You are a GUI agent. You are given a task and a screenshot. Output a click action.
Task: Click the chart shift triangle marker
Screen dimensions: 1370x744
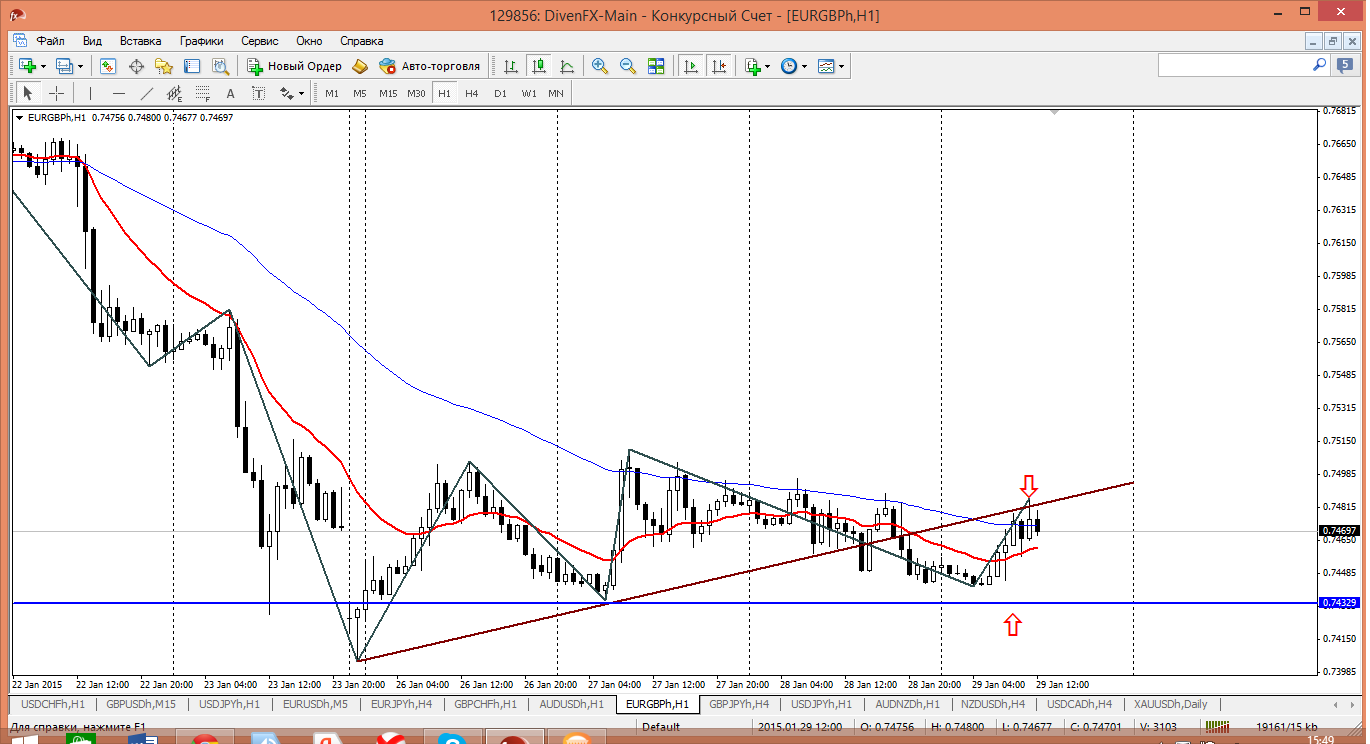coord(1054,114)
